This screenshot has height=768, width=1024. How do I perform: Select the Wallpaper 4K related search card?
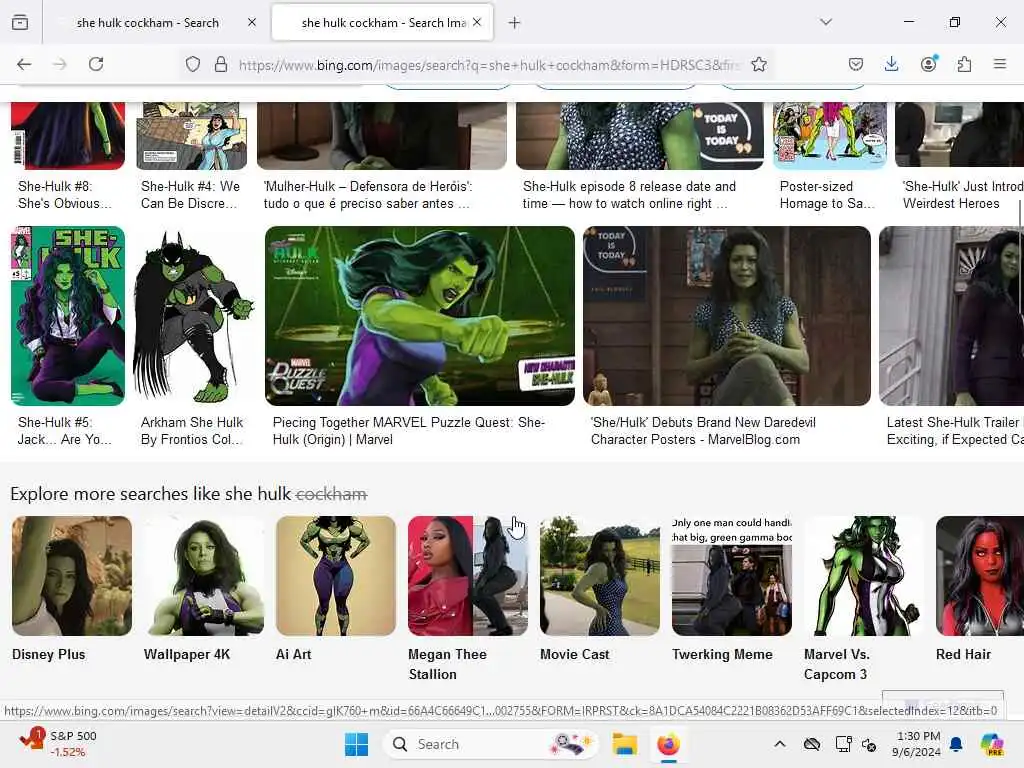[x=204, y=589]
